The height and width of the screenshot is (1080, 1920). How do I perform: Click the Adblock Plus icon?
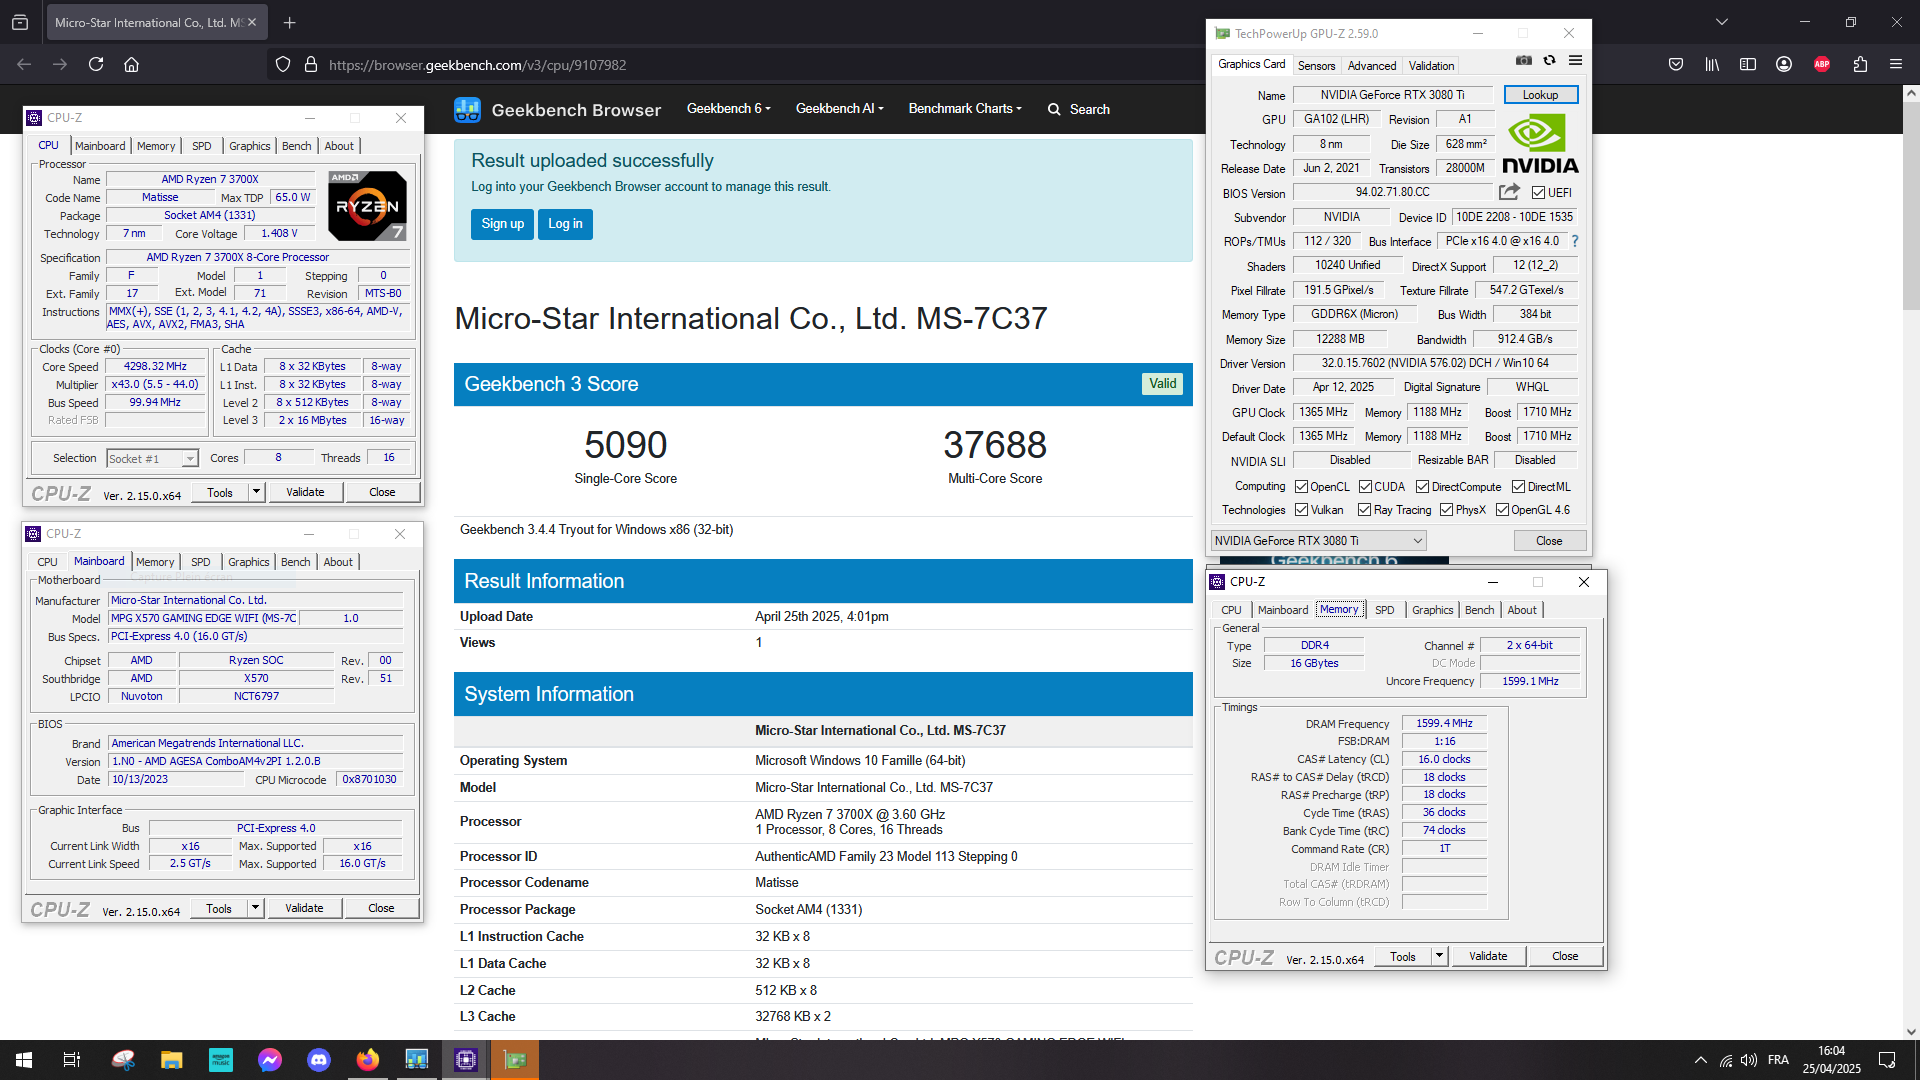click(1822, 65)
